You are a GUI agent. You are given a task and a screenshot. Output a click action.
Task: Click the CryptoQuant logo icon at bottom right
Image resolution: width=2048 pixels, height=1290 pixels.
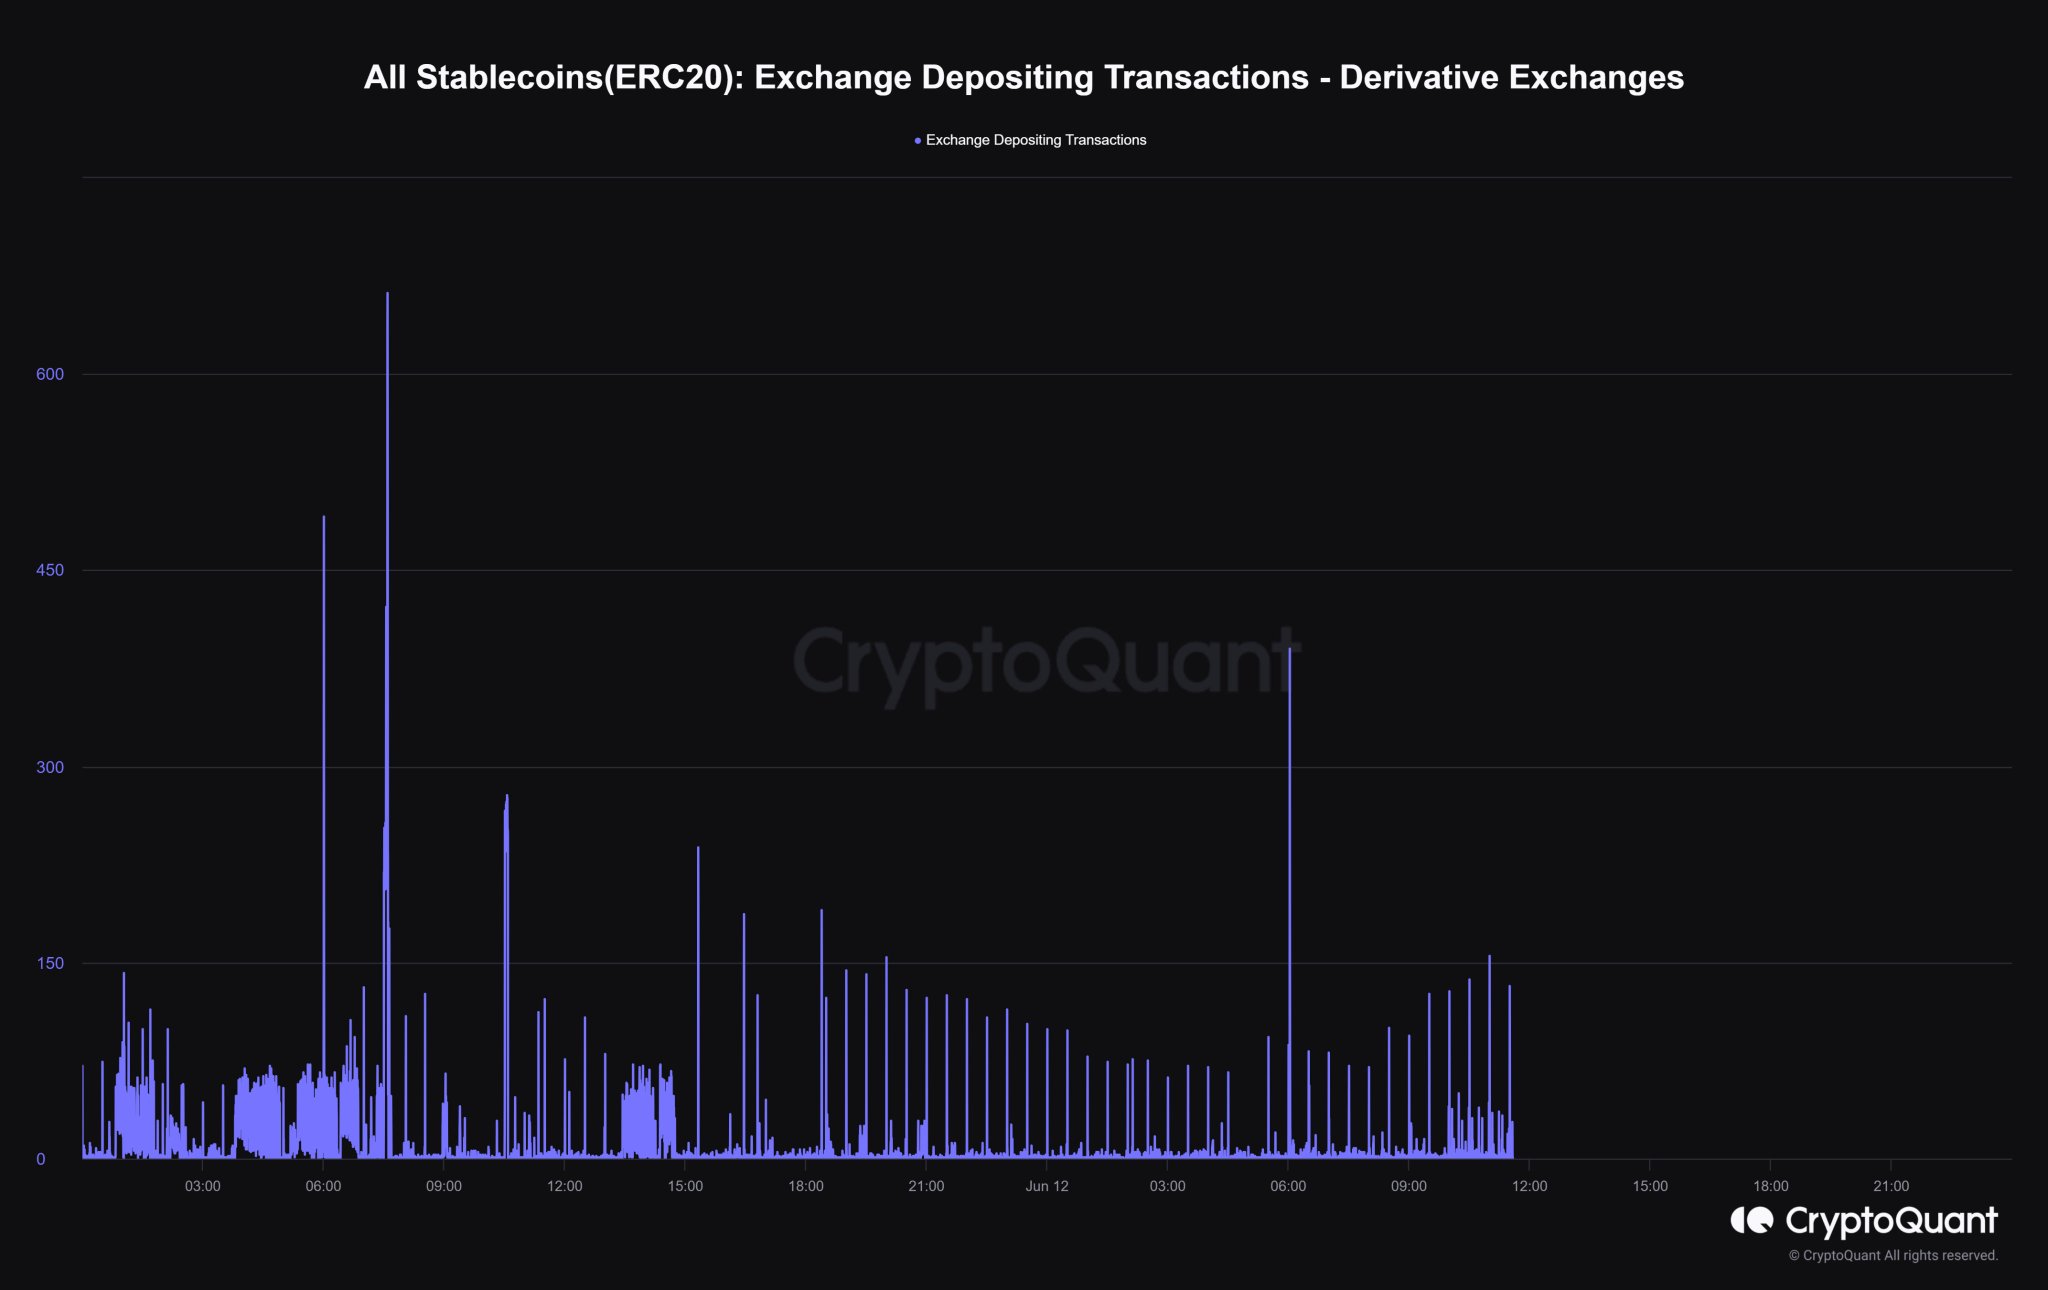(x=1751, y=1220)
